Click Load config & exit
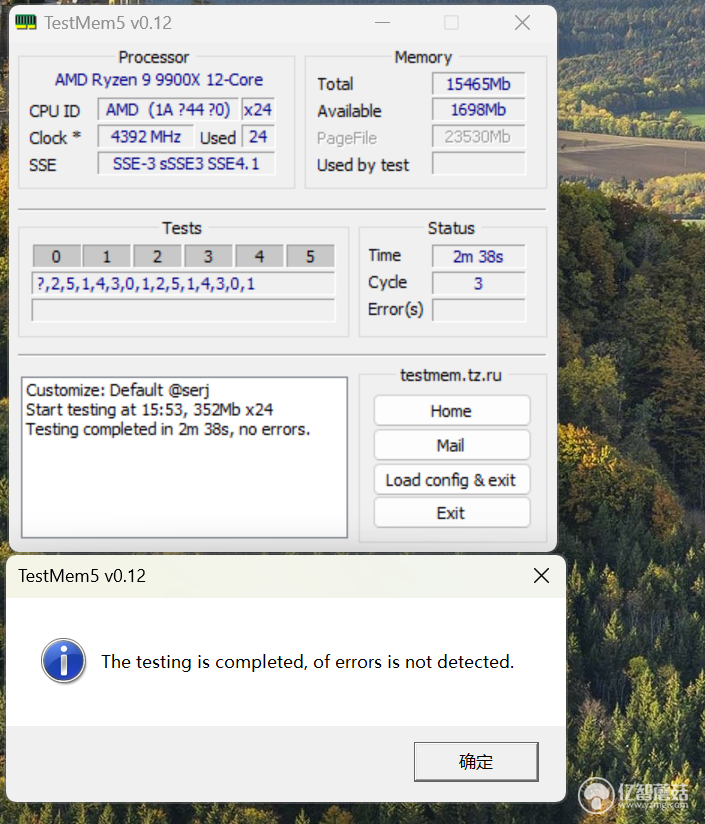Image resolution: width=705 pixels, height=824 pixels. click(x=452, y=480)
